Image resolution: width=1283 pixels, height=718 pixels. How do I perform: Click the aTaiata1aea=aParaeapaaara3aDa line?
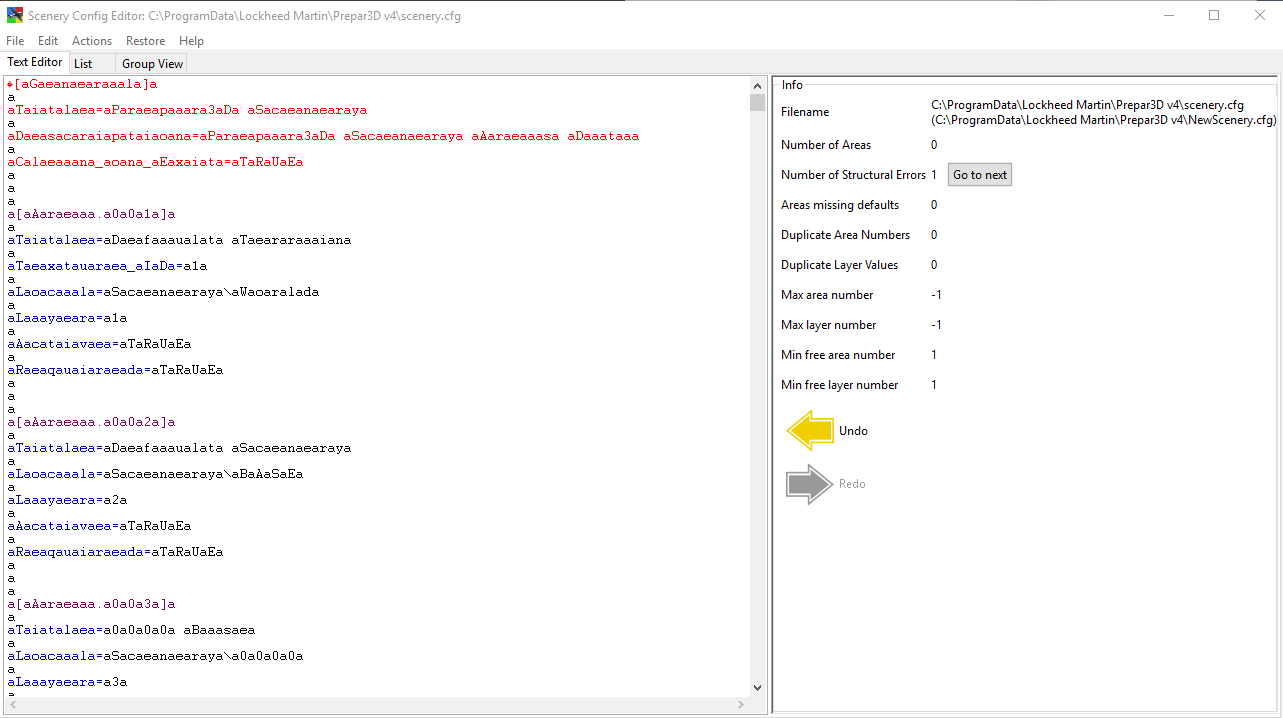(187, 110)
